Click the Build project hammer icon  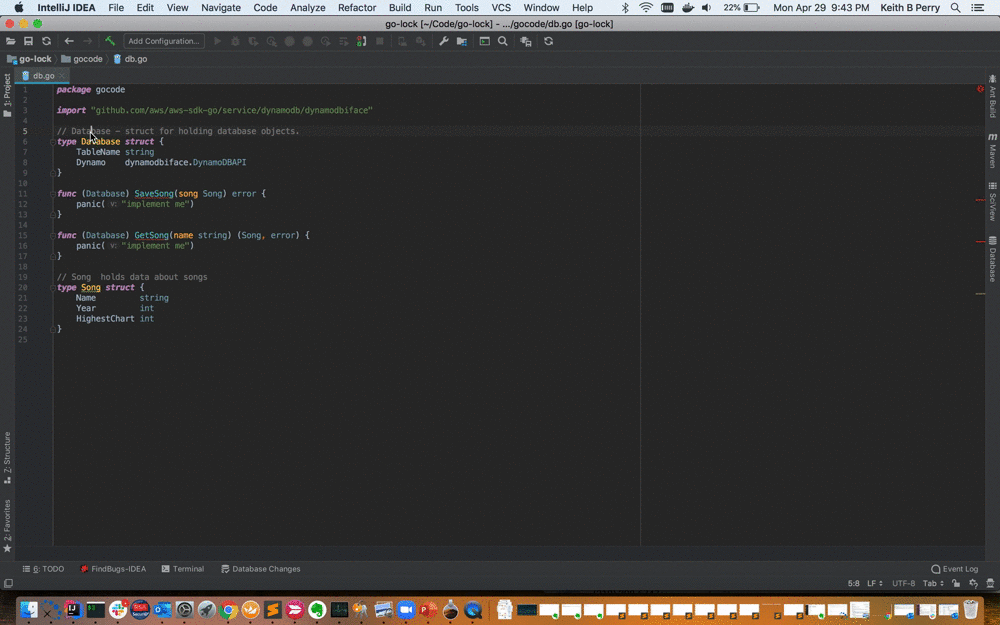coord(110,41)
